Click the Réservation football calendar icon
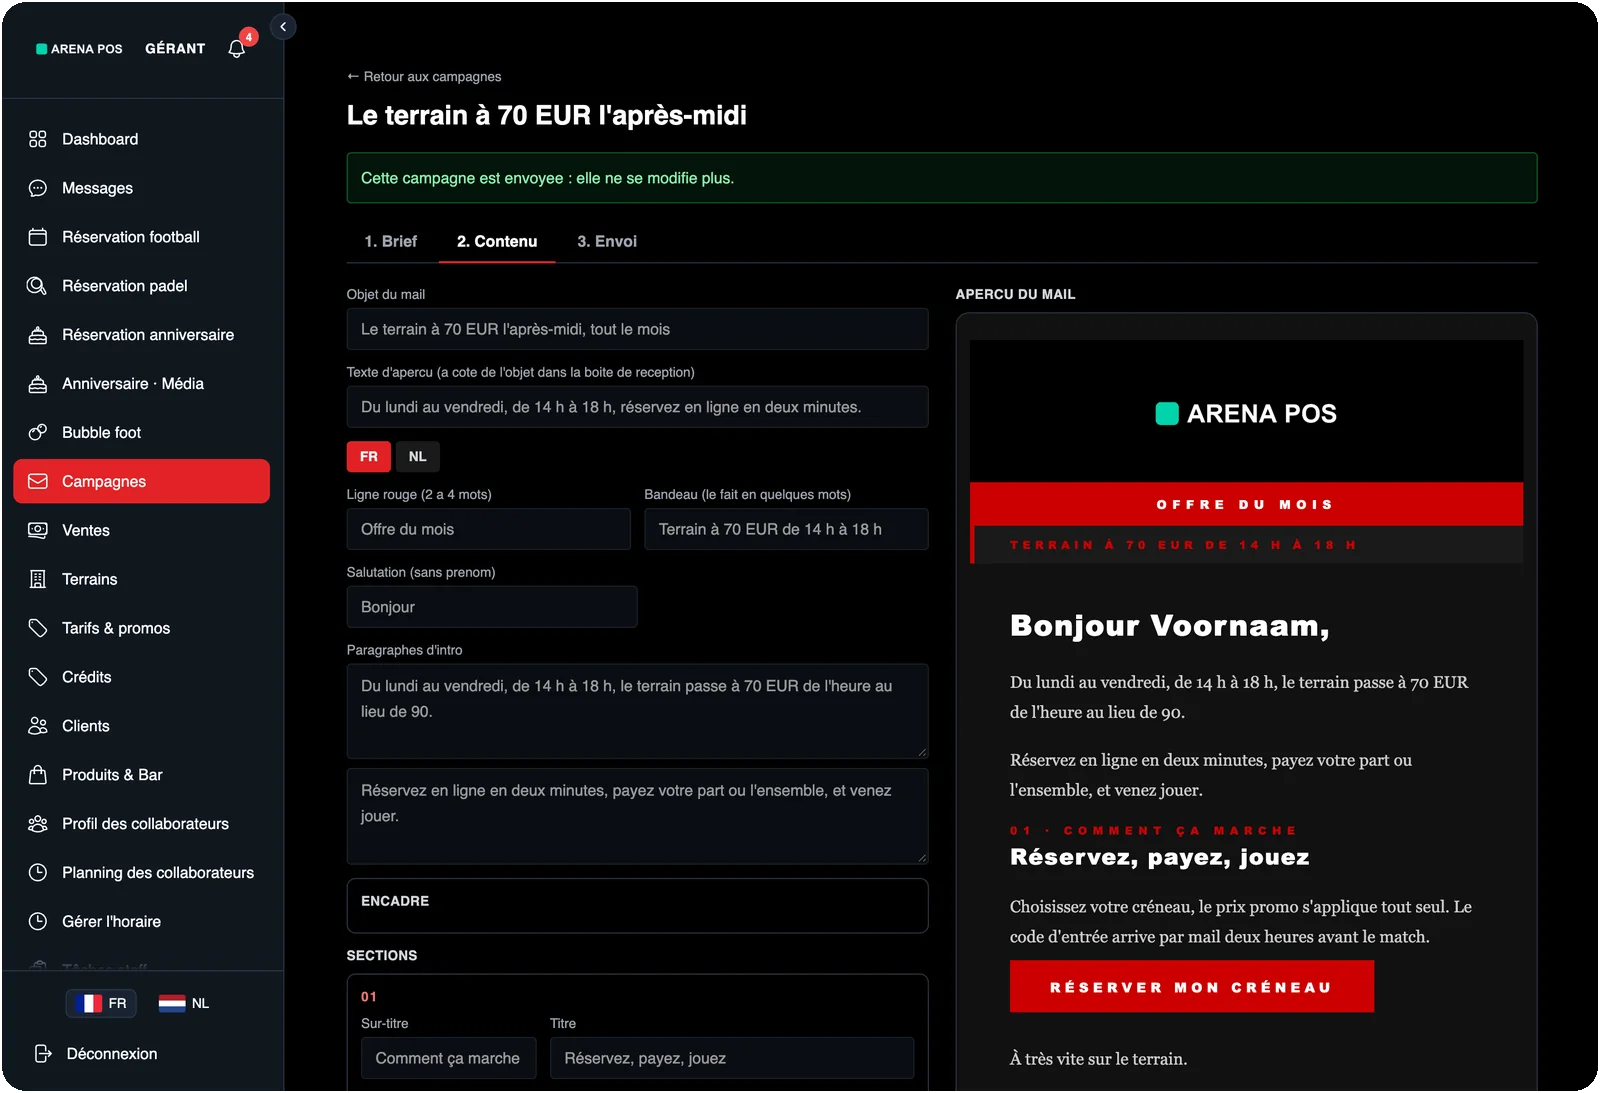This screenshot has width=1600, height=1093. 38,237
